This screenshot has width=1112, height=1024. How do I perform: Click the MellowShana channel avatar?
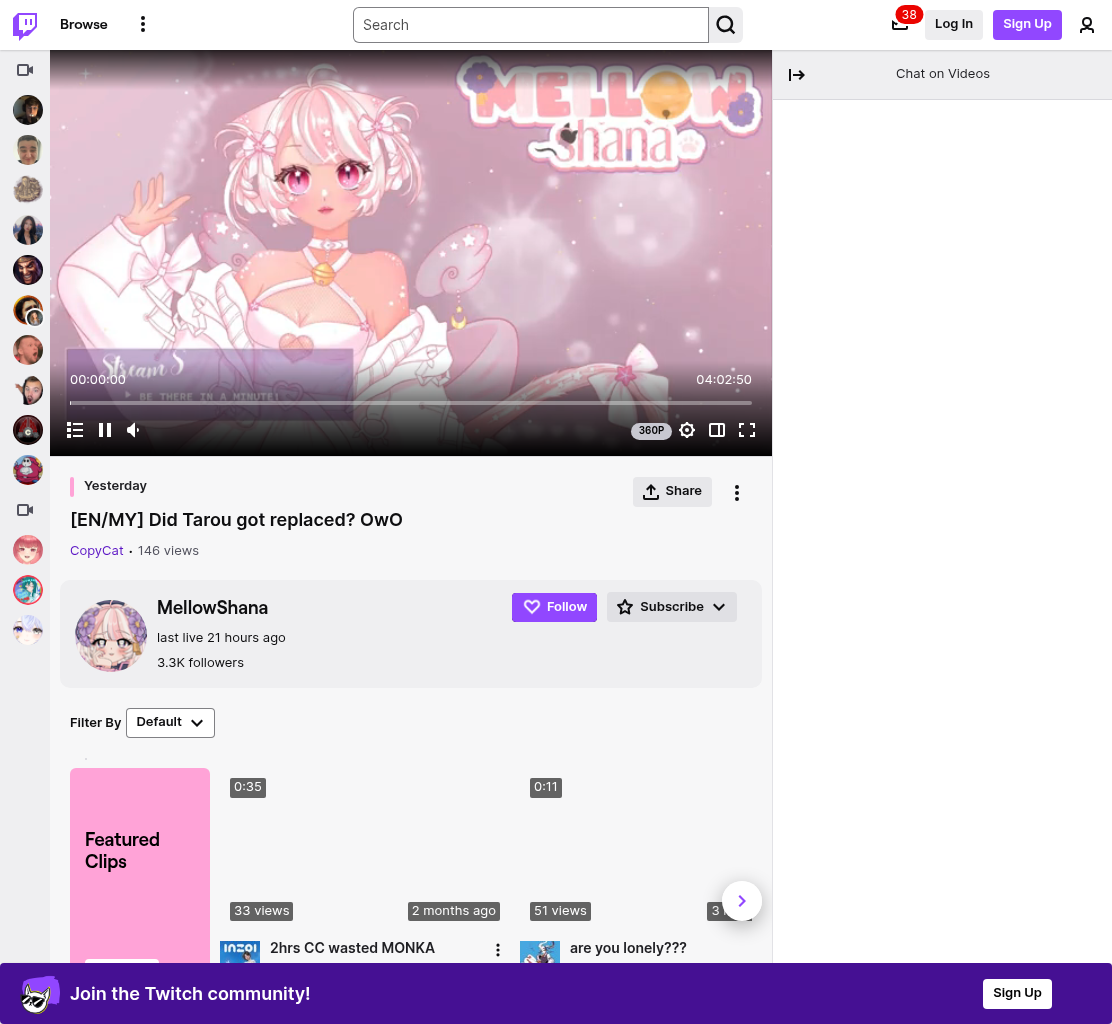point(111,635)
